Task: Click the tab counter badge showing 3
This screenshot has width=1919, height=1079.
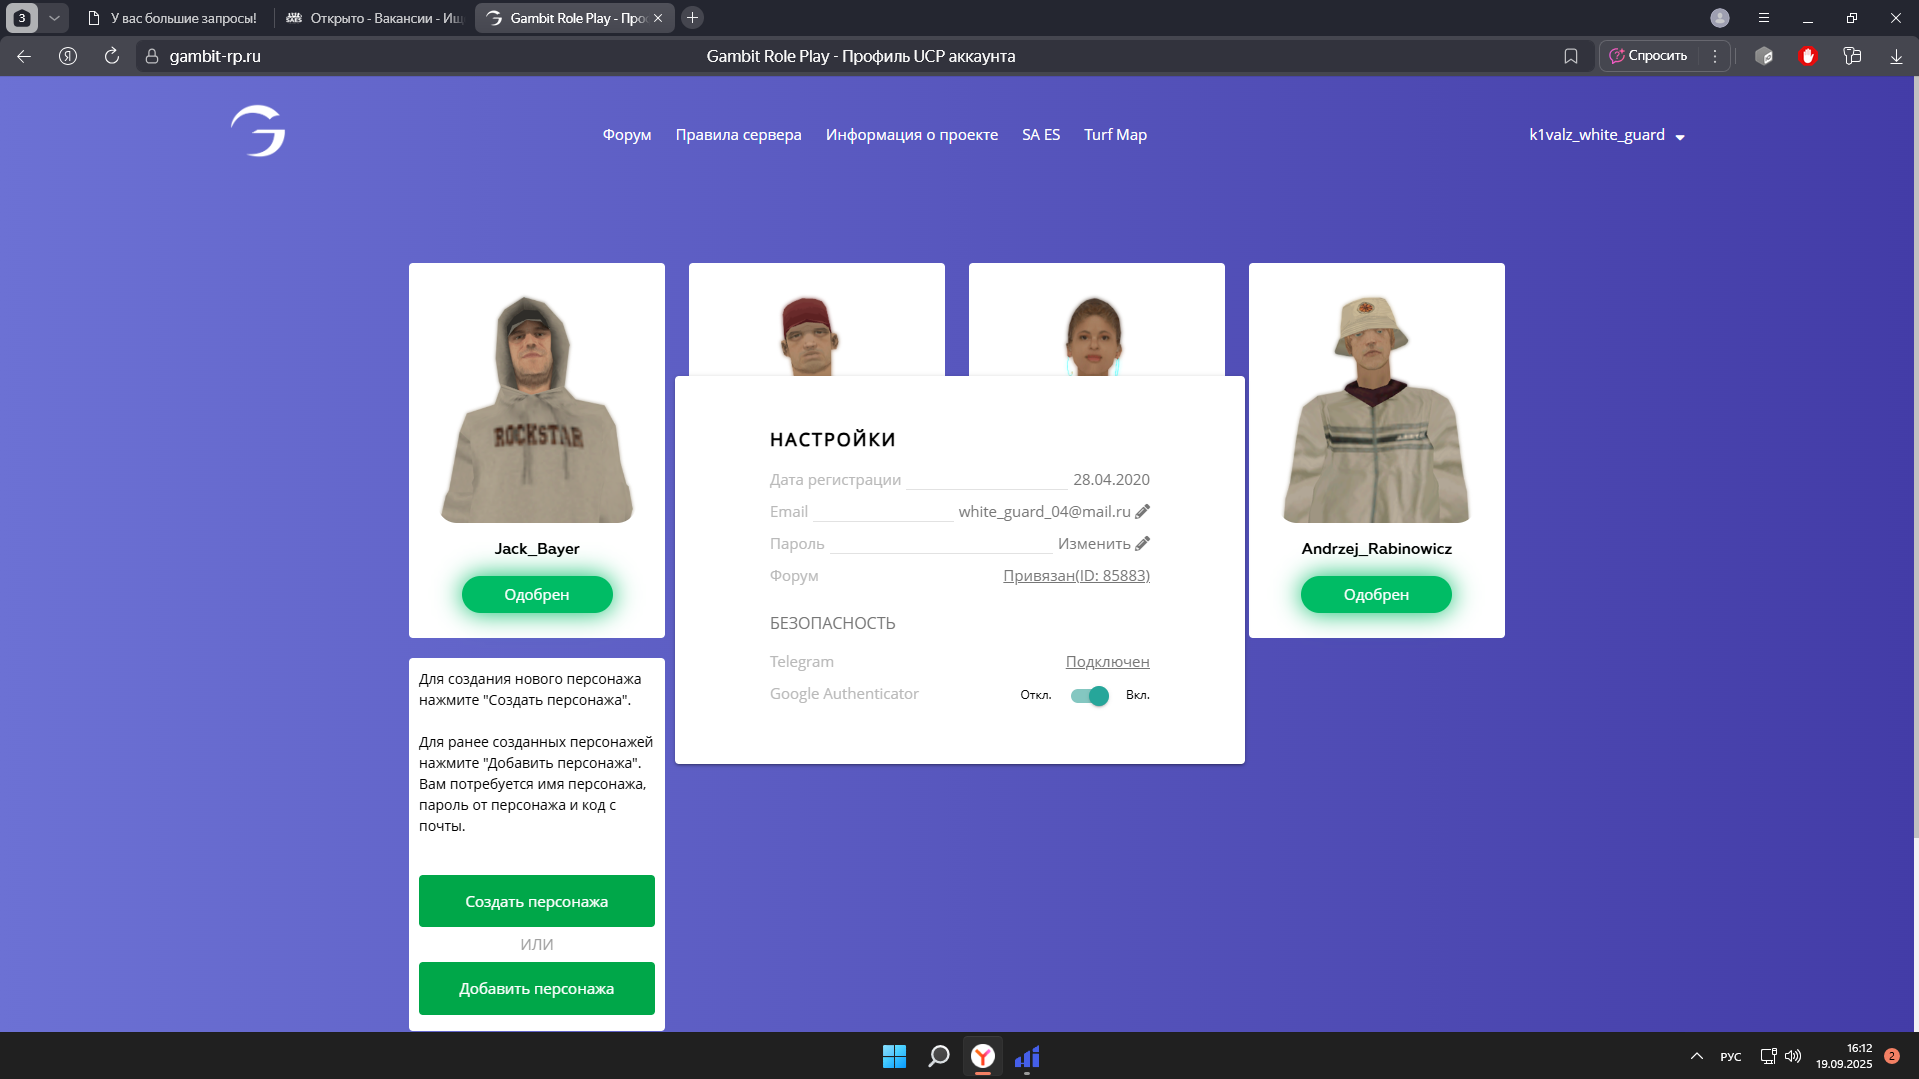Action: tap(21, 18)
